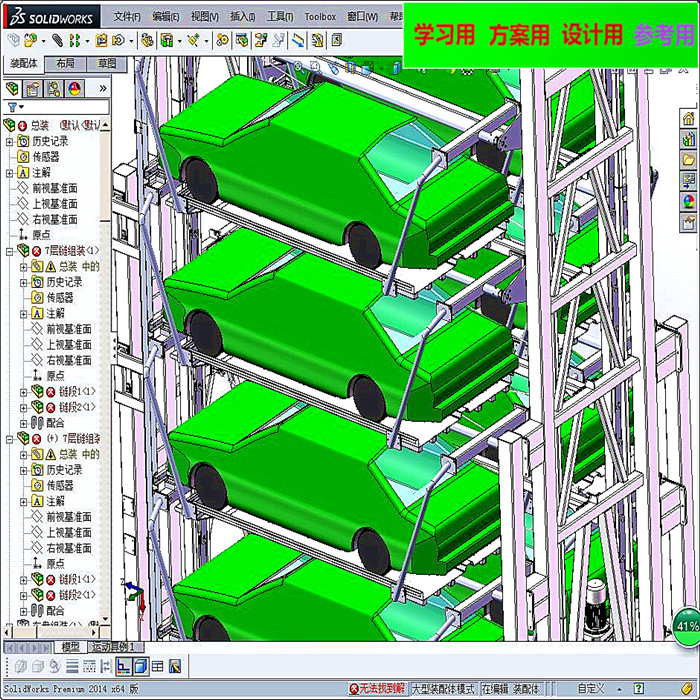The image size is (700, 700).
Task: Select the Move Component tool
Action: click(118, 41)
